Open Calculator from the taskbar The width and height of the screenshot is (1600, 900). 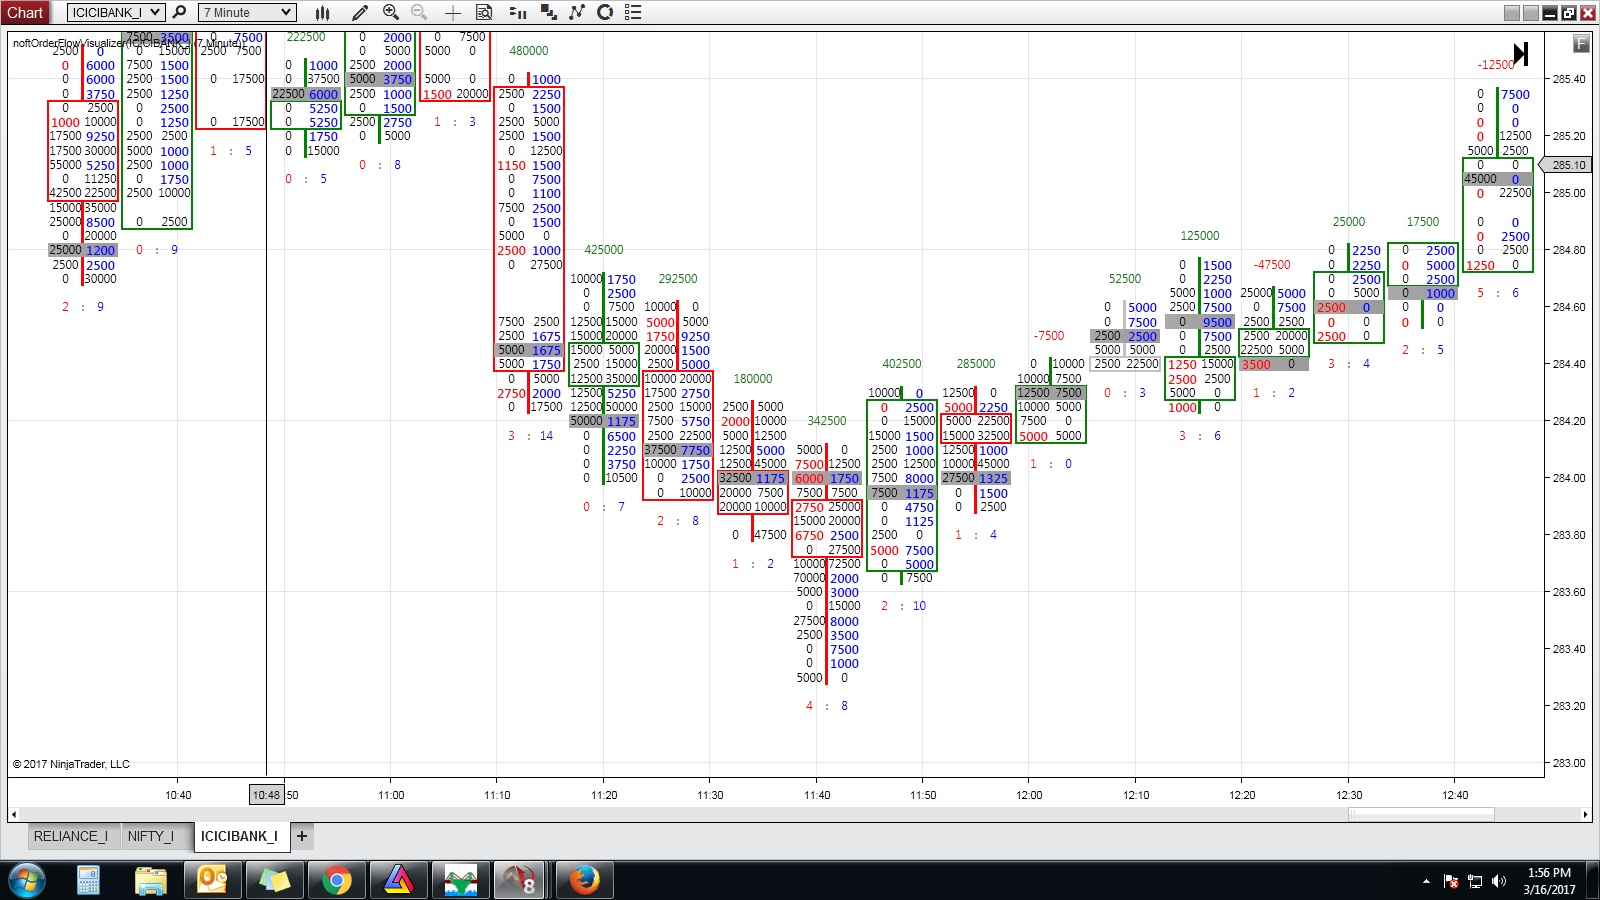[89, 880]
